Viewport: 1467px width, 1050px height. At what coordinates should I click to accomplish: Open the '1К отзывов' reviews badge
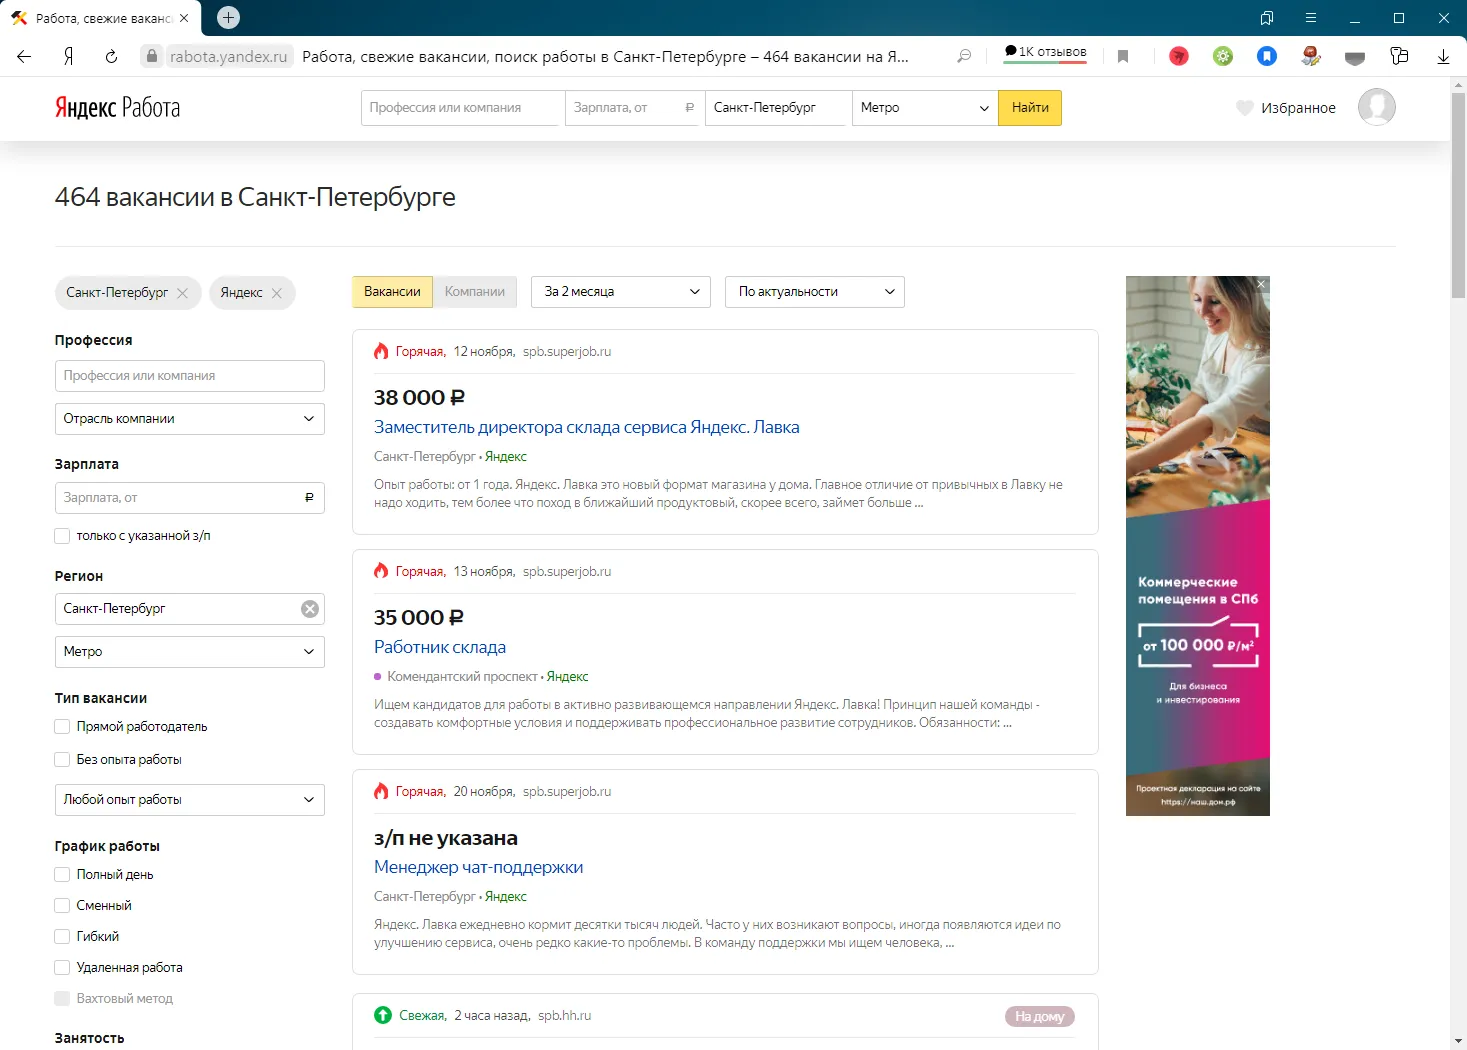(1045, 53)
